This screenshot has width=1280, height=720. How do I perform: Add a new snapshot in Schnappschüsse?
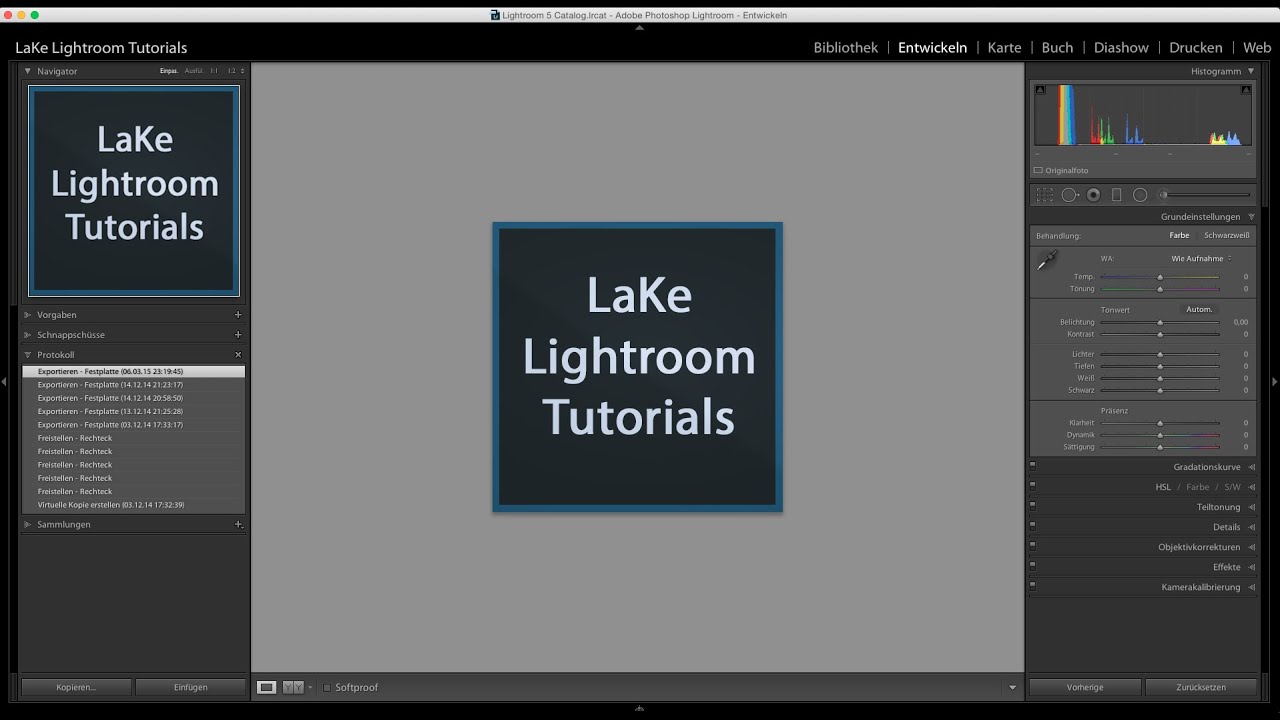tap(238, 335)
